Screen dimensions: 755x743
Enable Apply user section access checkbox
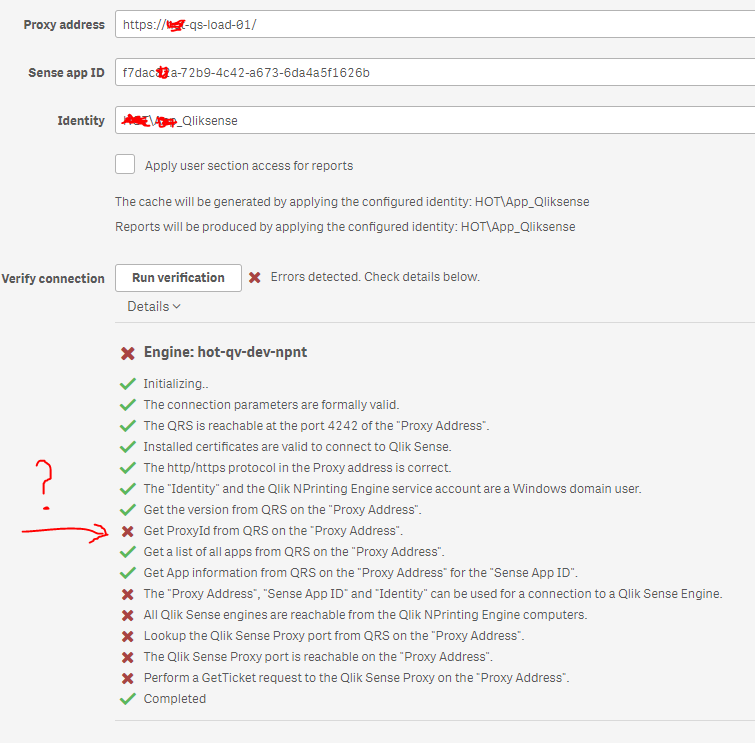[x=125, y=165]
